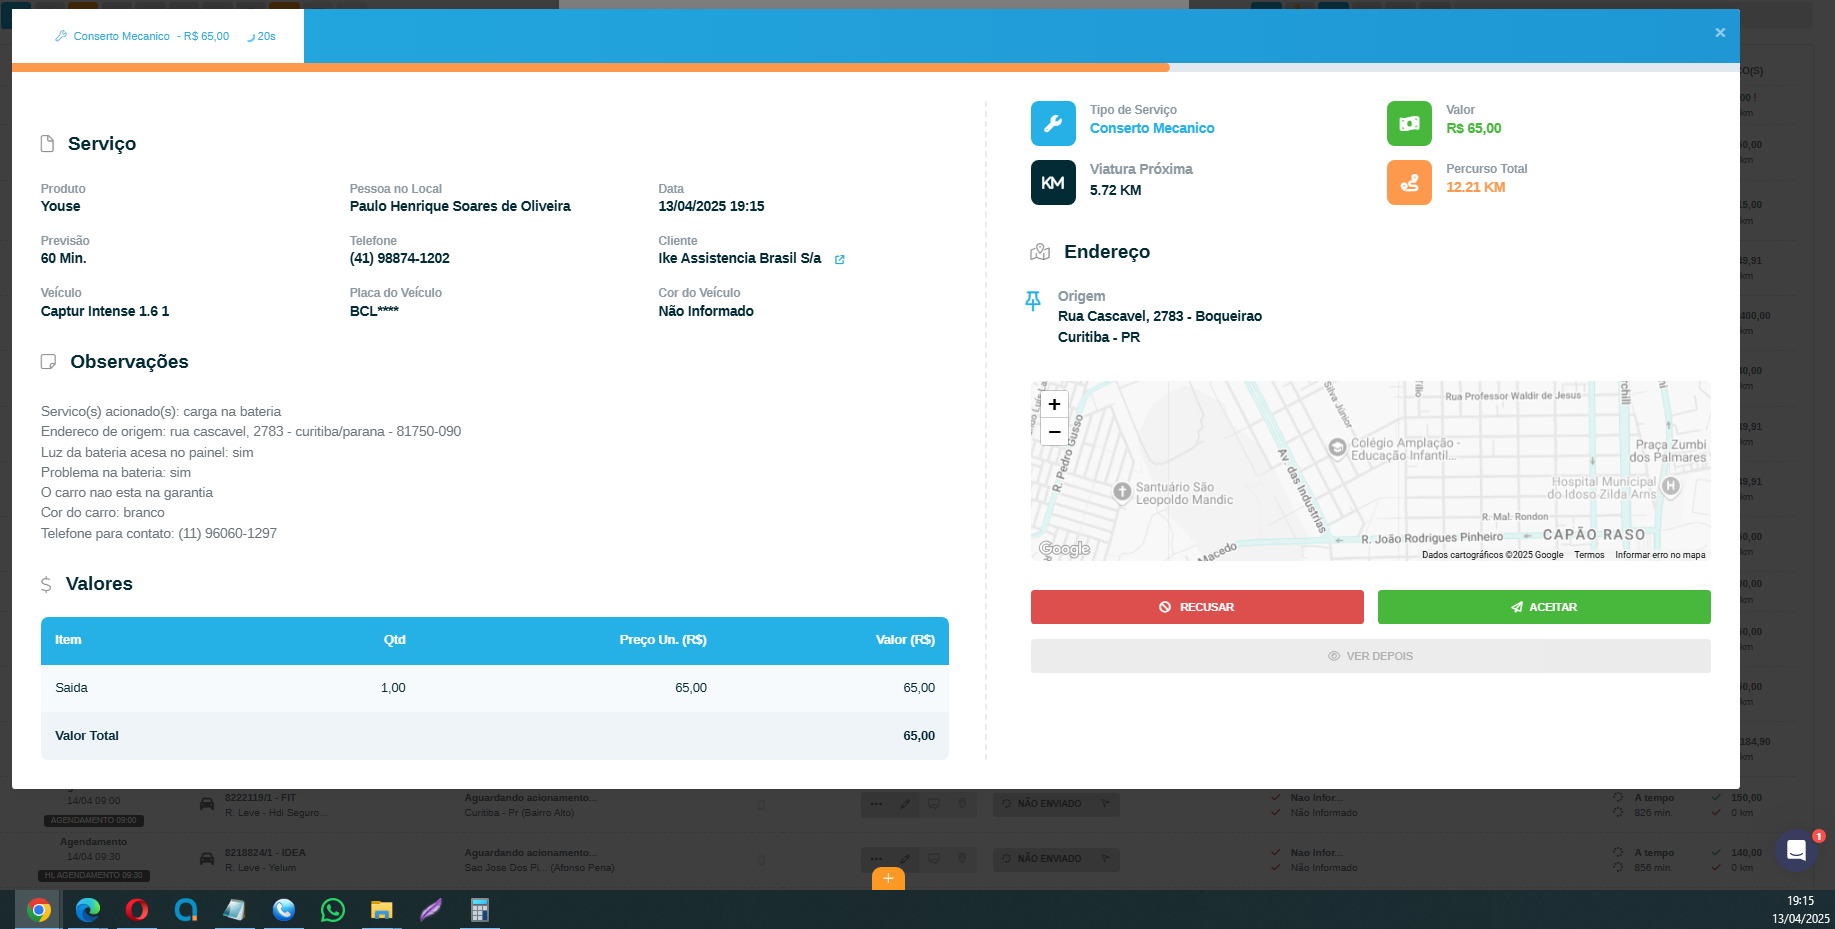
Task: Click the Valor Total row label
Action: pos(87,736)
